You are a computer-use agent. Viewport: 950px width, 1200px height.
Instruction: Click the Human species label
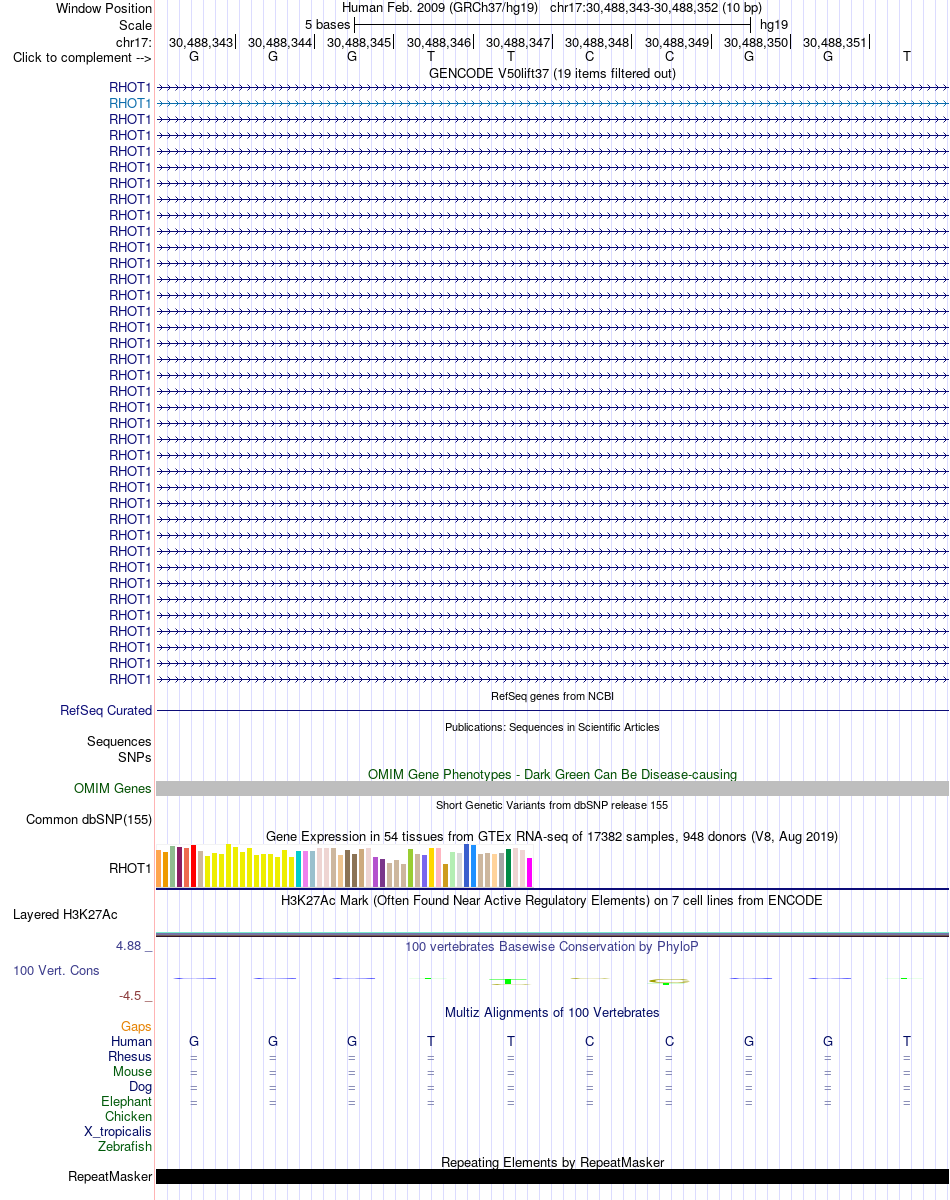[132, 1041]
